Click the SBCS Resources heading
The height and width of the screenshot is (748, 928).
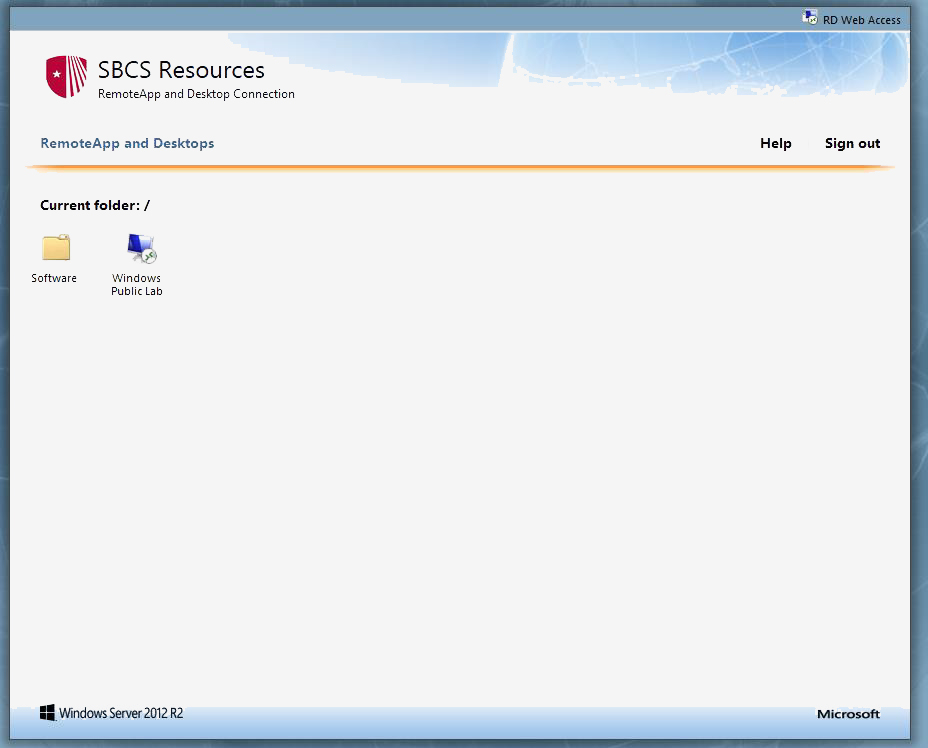click(180, 70)
